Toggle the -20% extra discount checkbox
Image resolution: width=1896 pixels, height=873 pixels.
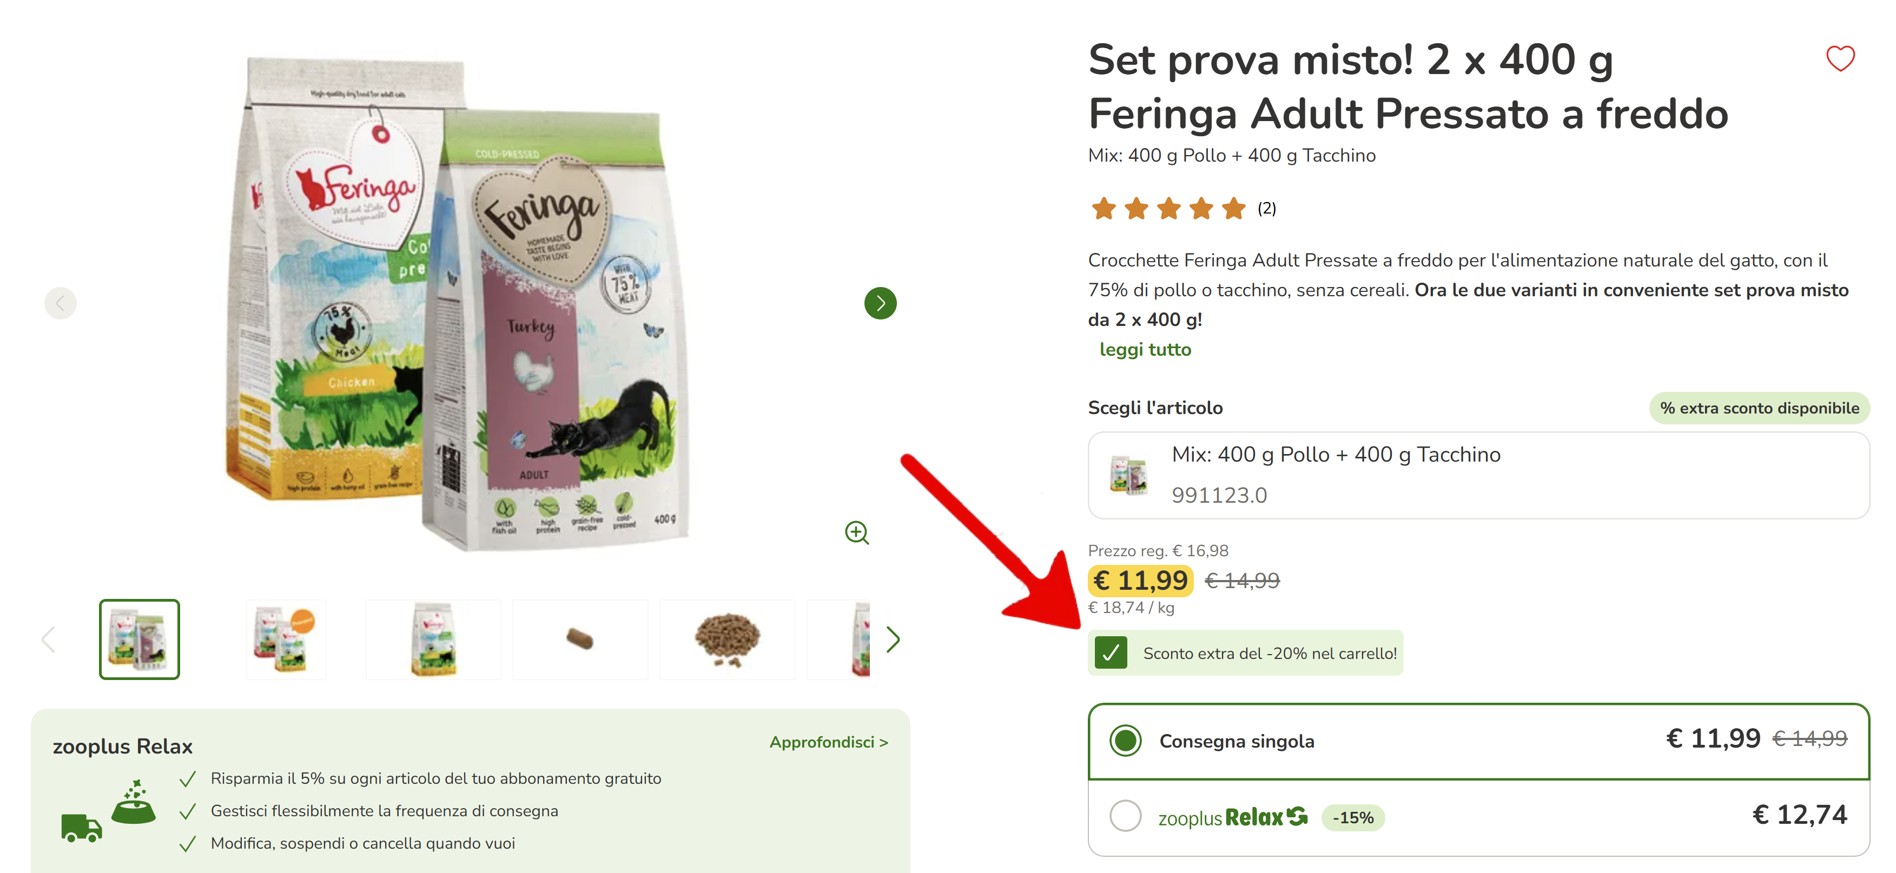1111,653
